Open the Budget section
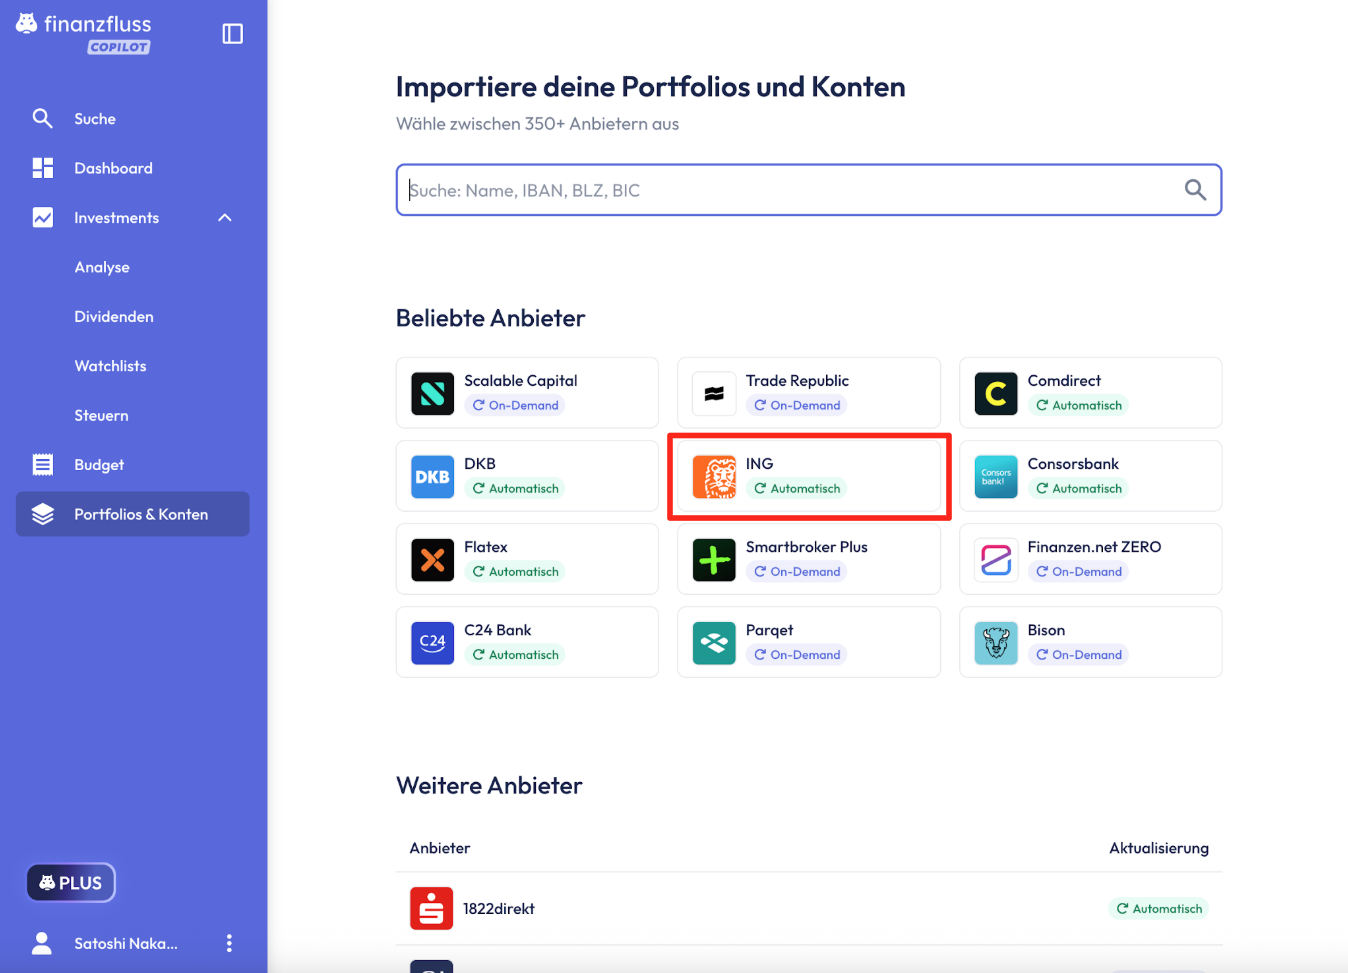 pos(99,465)
